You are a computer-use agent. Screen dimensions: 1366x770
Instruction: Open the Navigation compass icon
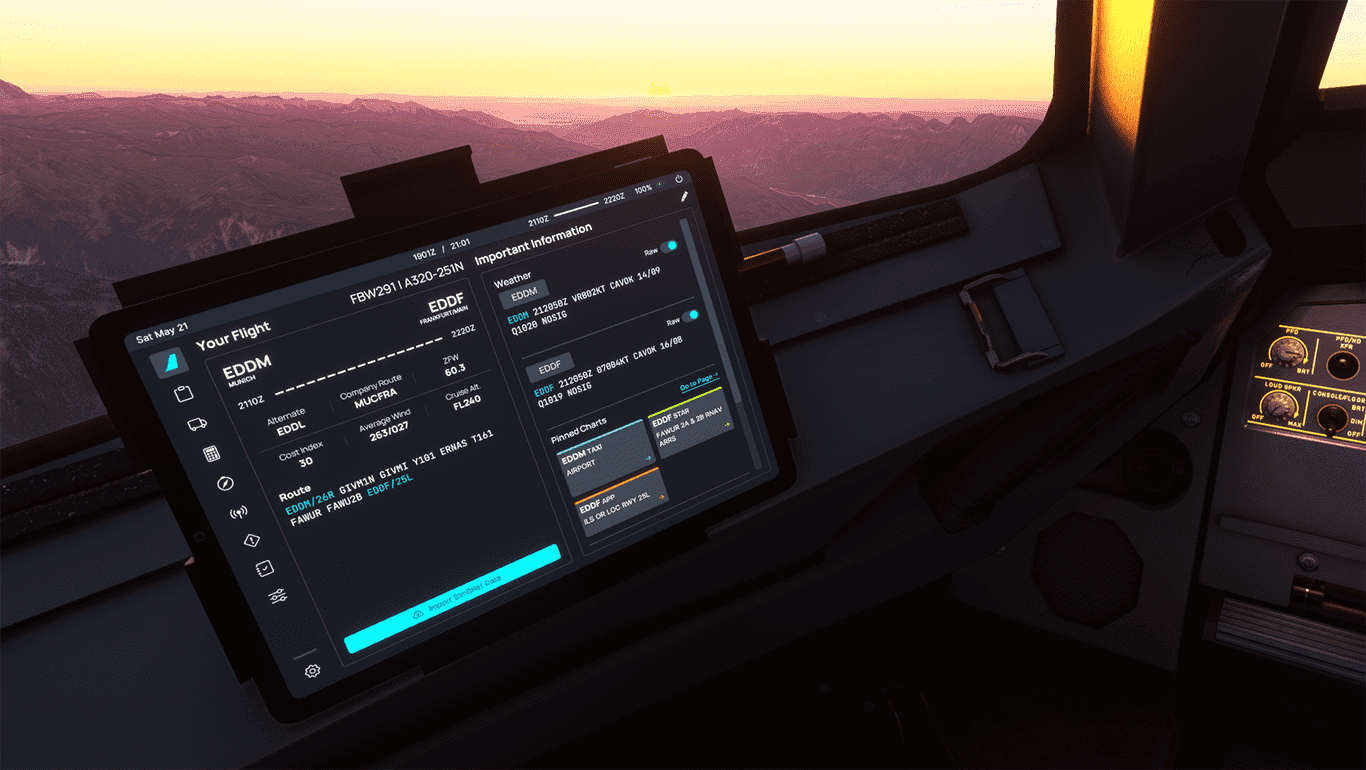225,484
